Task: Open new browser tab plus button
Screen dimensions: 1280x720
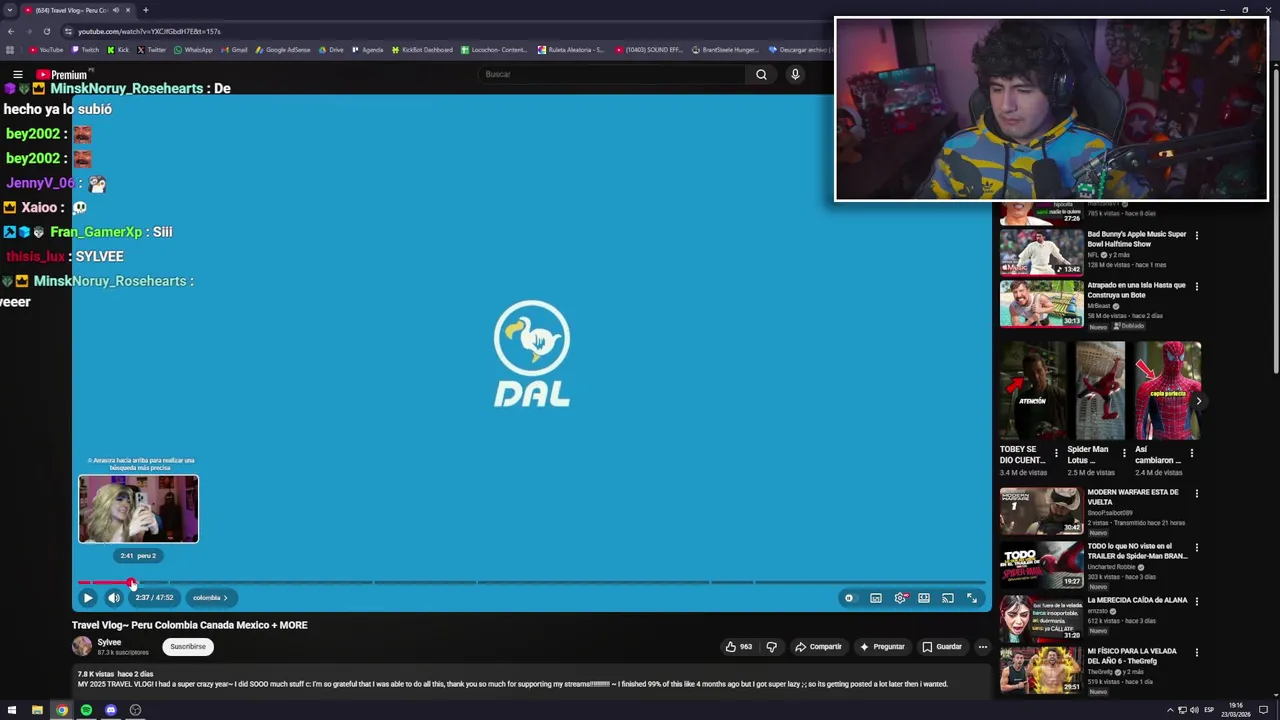Action: pyautogui.click(x=146, y=10)
